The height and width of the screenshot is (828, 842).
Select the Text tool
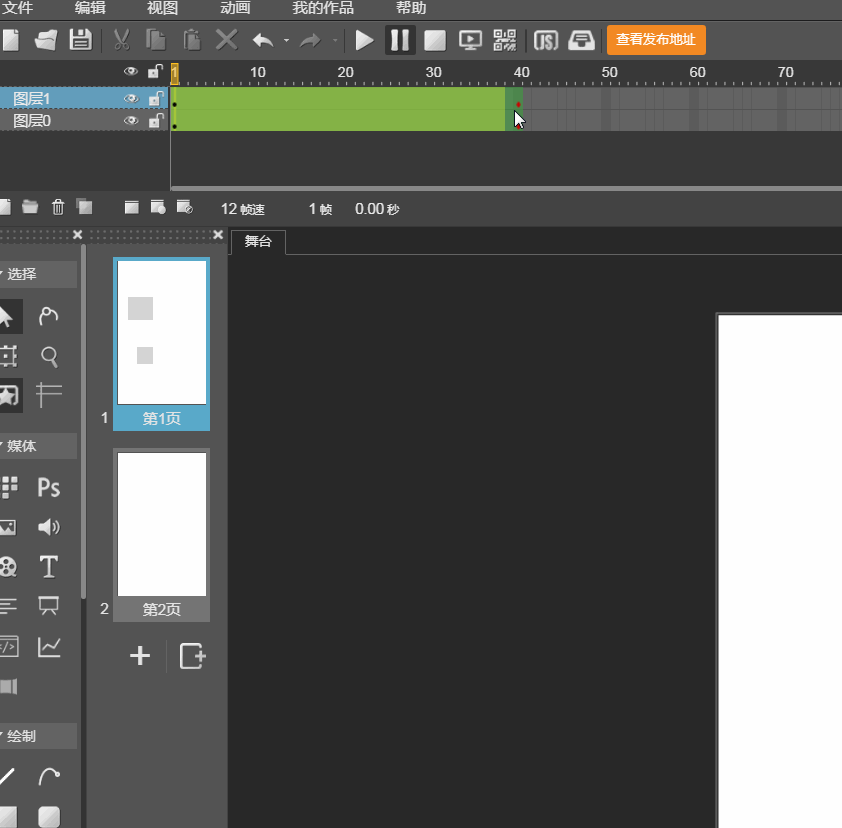tap(48, 567)
